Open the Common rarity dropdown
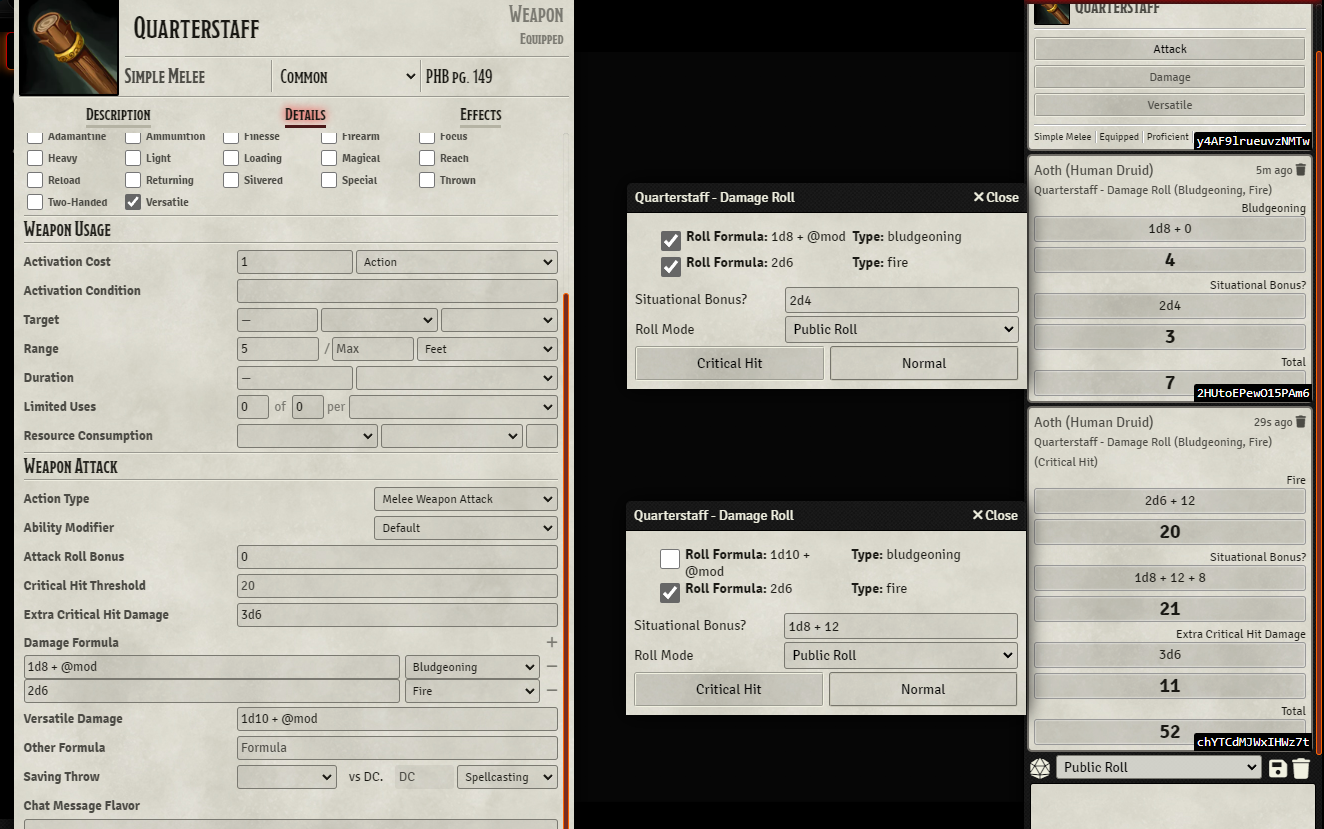 tap(345, 76)
